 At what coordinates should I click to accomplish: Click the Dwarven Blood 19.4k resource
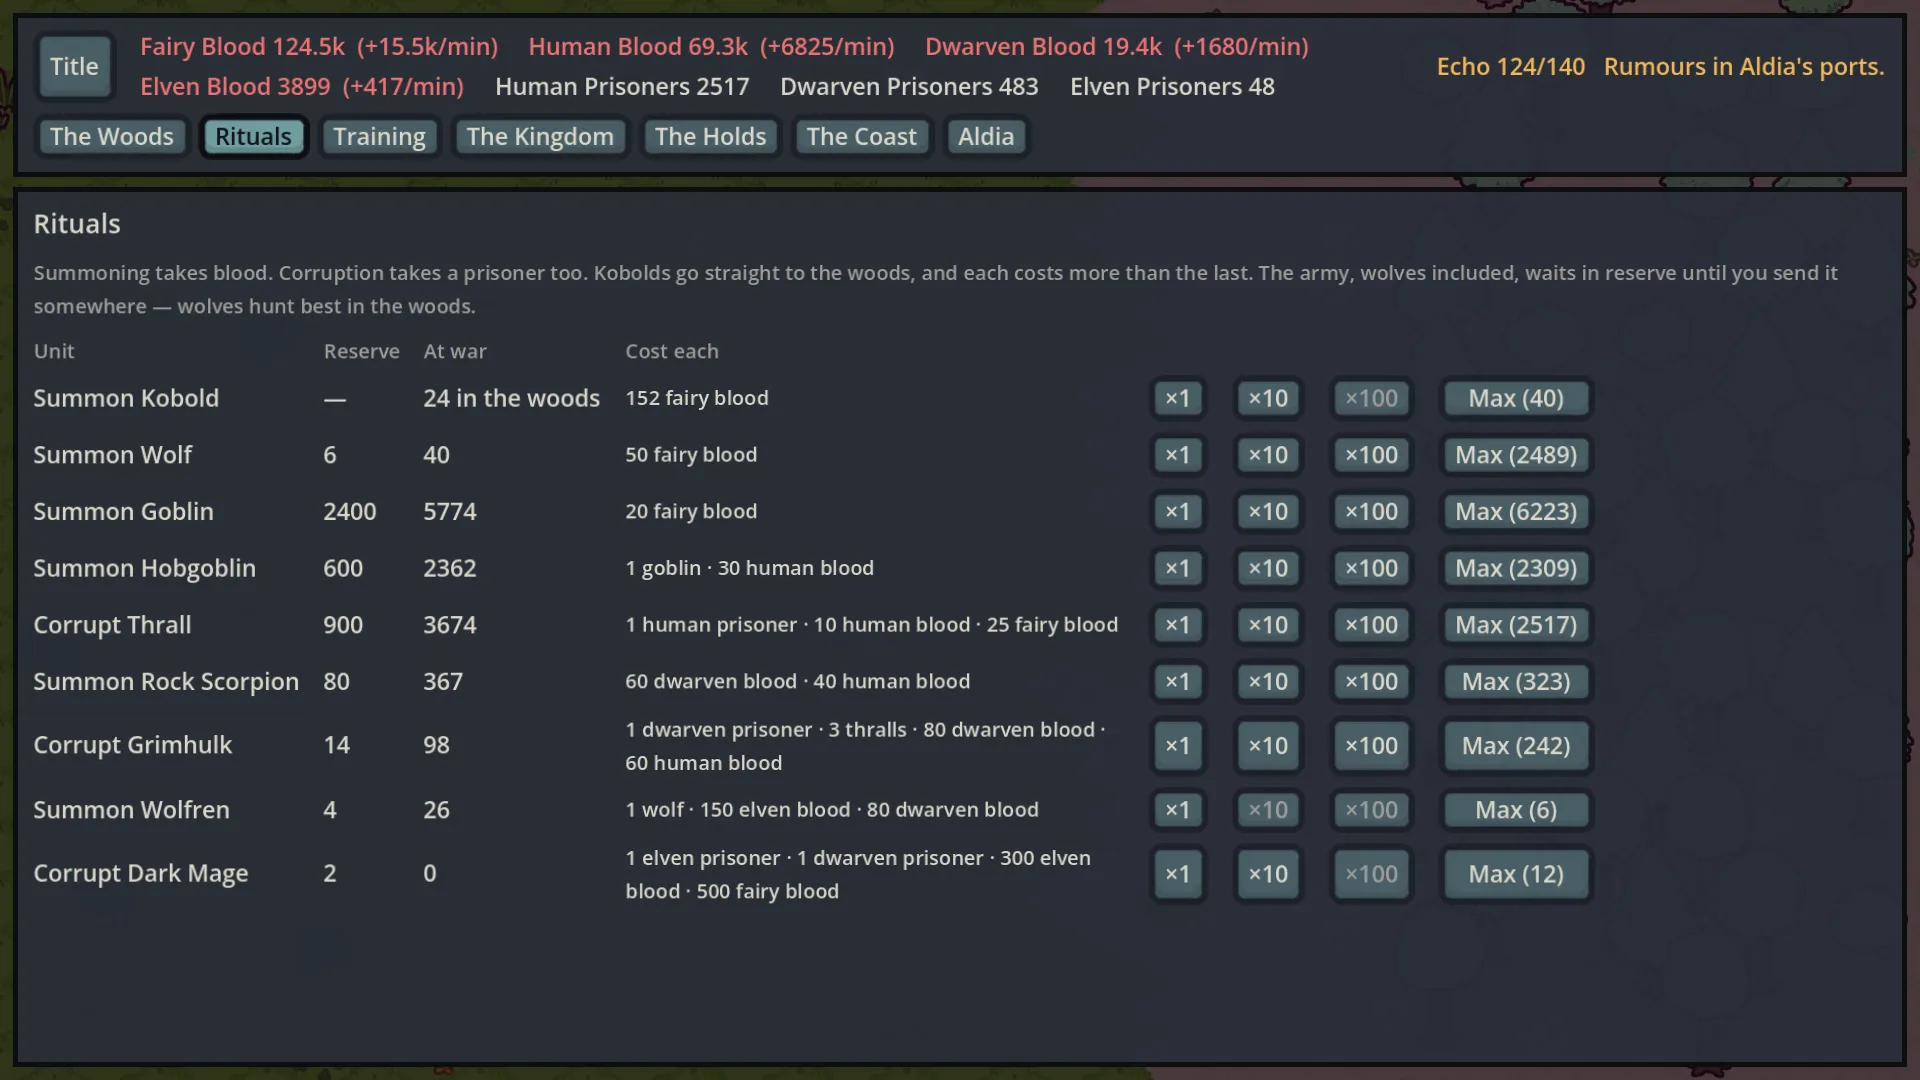tap(1117, 47)
